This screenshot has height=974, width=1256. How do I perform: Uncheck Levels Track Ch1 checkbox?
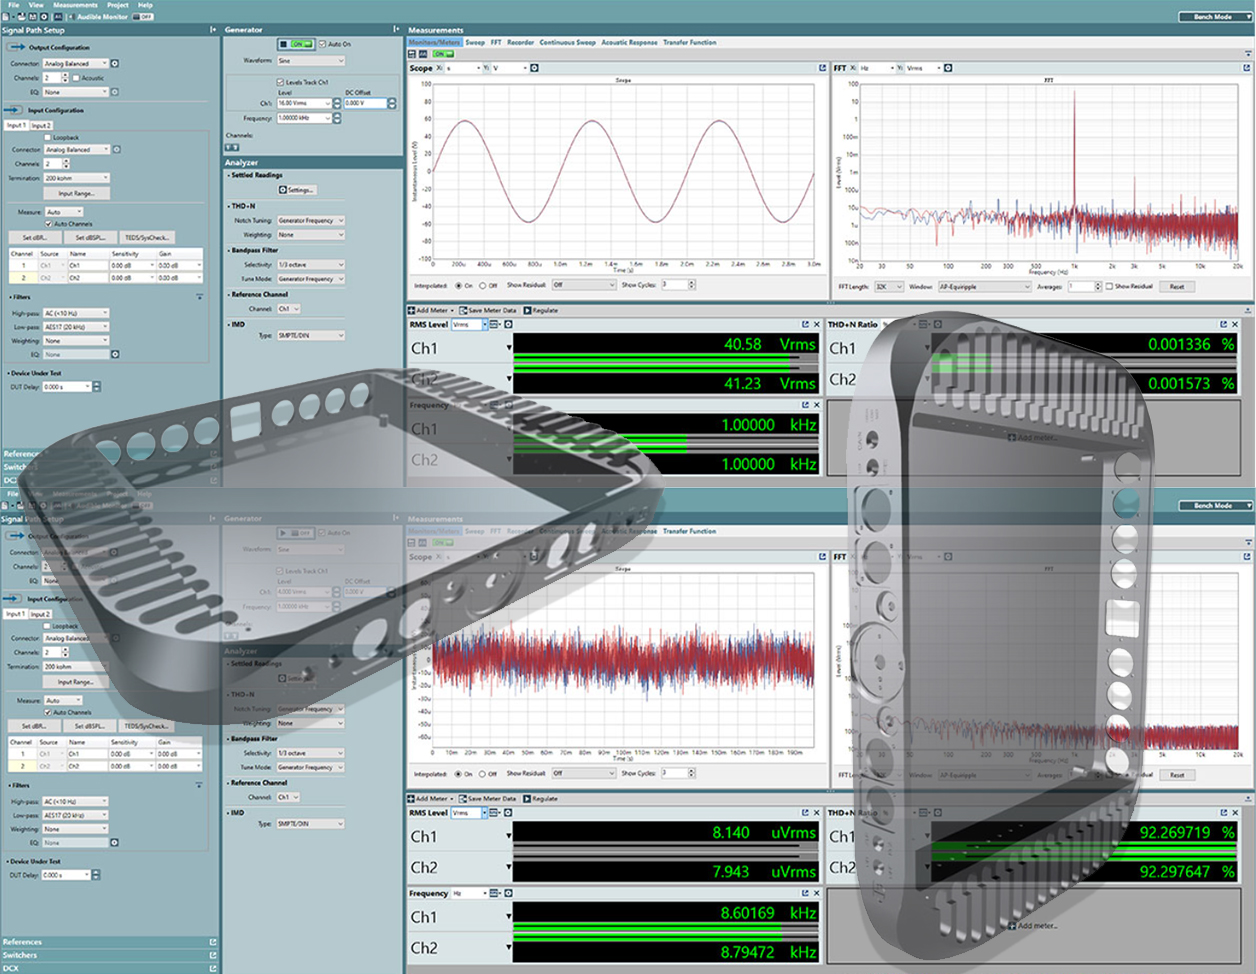click(280, 82)
